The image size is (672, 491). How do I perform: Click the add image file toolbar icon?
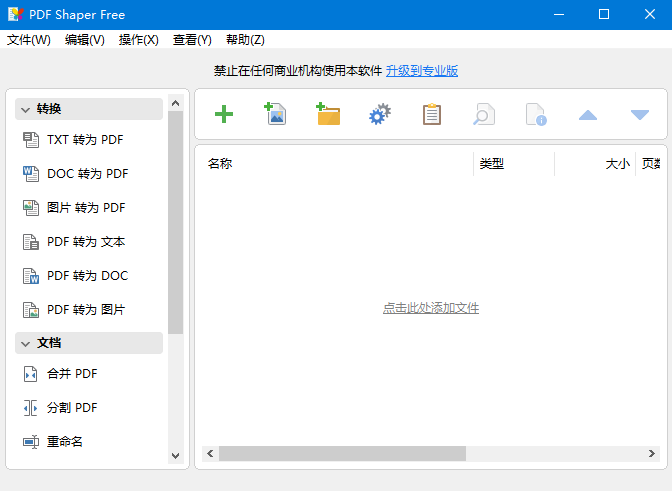click(275, 114)
